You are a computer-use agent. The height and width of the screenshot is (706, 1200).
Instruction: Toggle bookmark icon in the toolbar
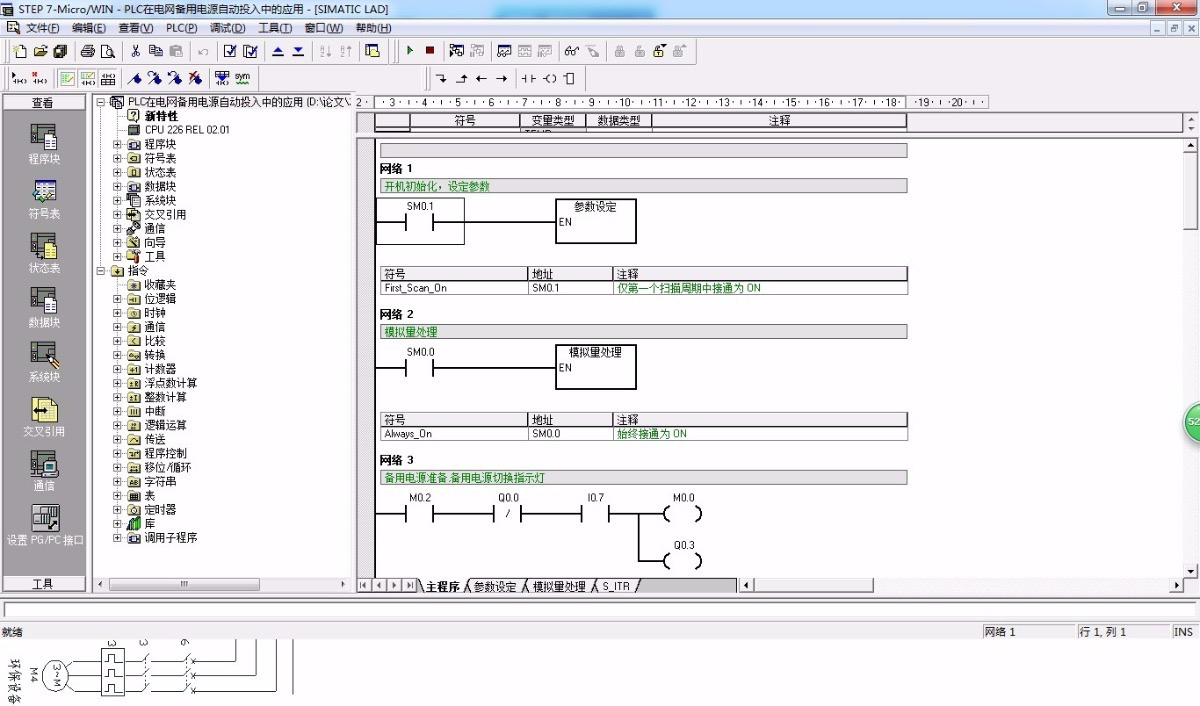coord(135,78)
